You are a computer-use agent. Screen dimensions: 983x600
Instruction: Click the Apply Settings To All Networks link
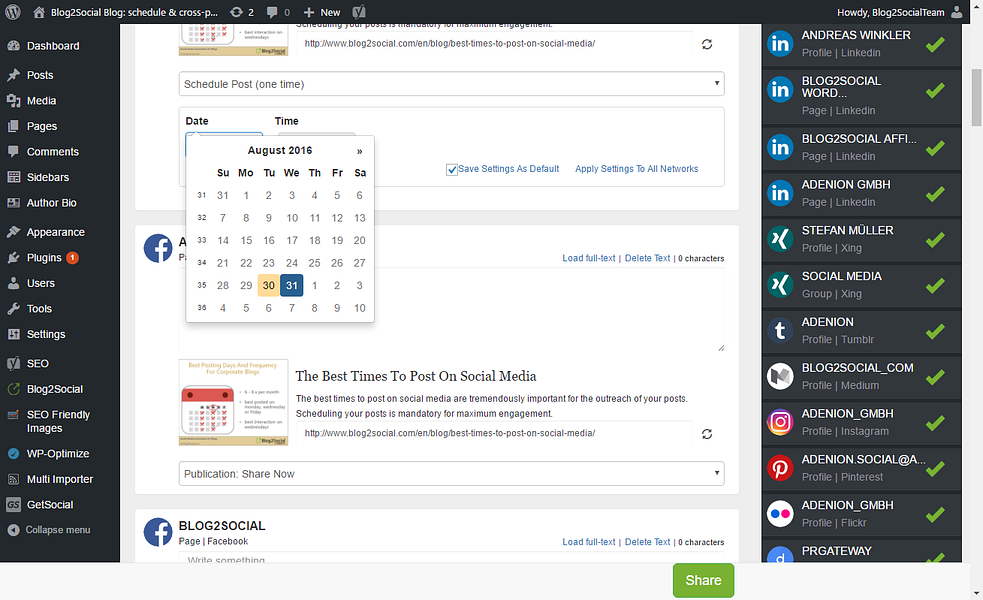[636, 169]
